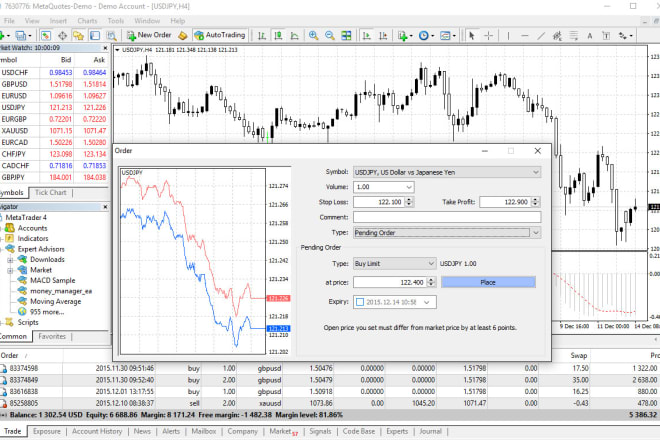The width and height of the screenshot is (660, 440).
Task: Select the Fibonacci Retracement tool
Action: point(574,35)
